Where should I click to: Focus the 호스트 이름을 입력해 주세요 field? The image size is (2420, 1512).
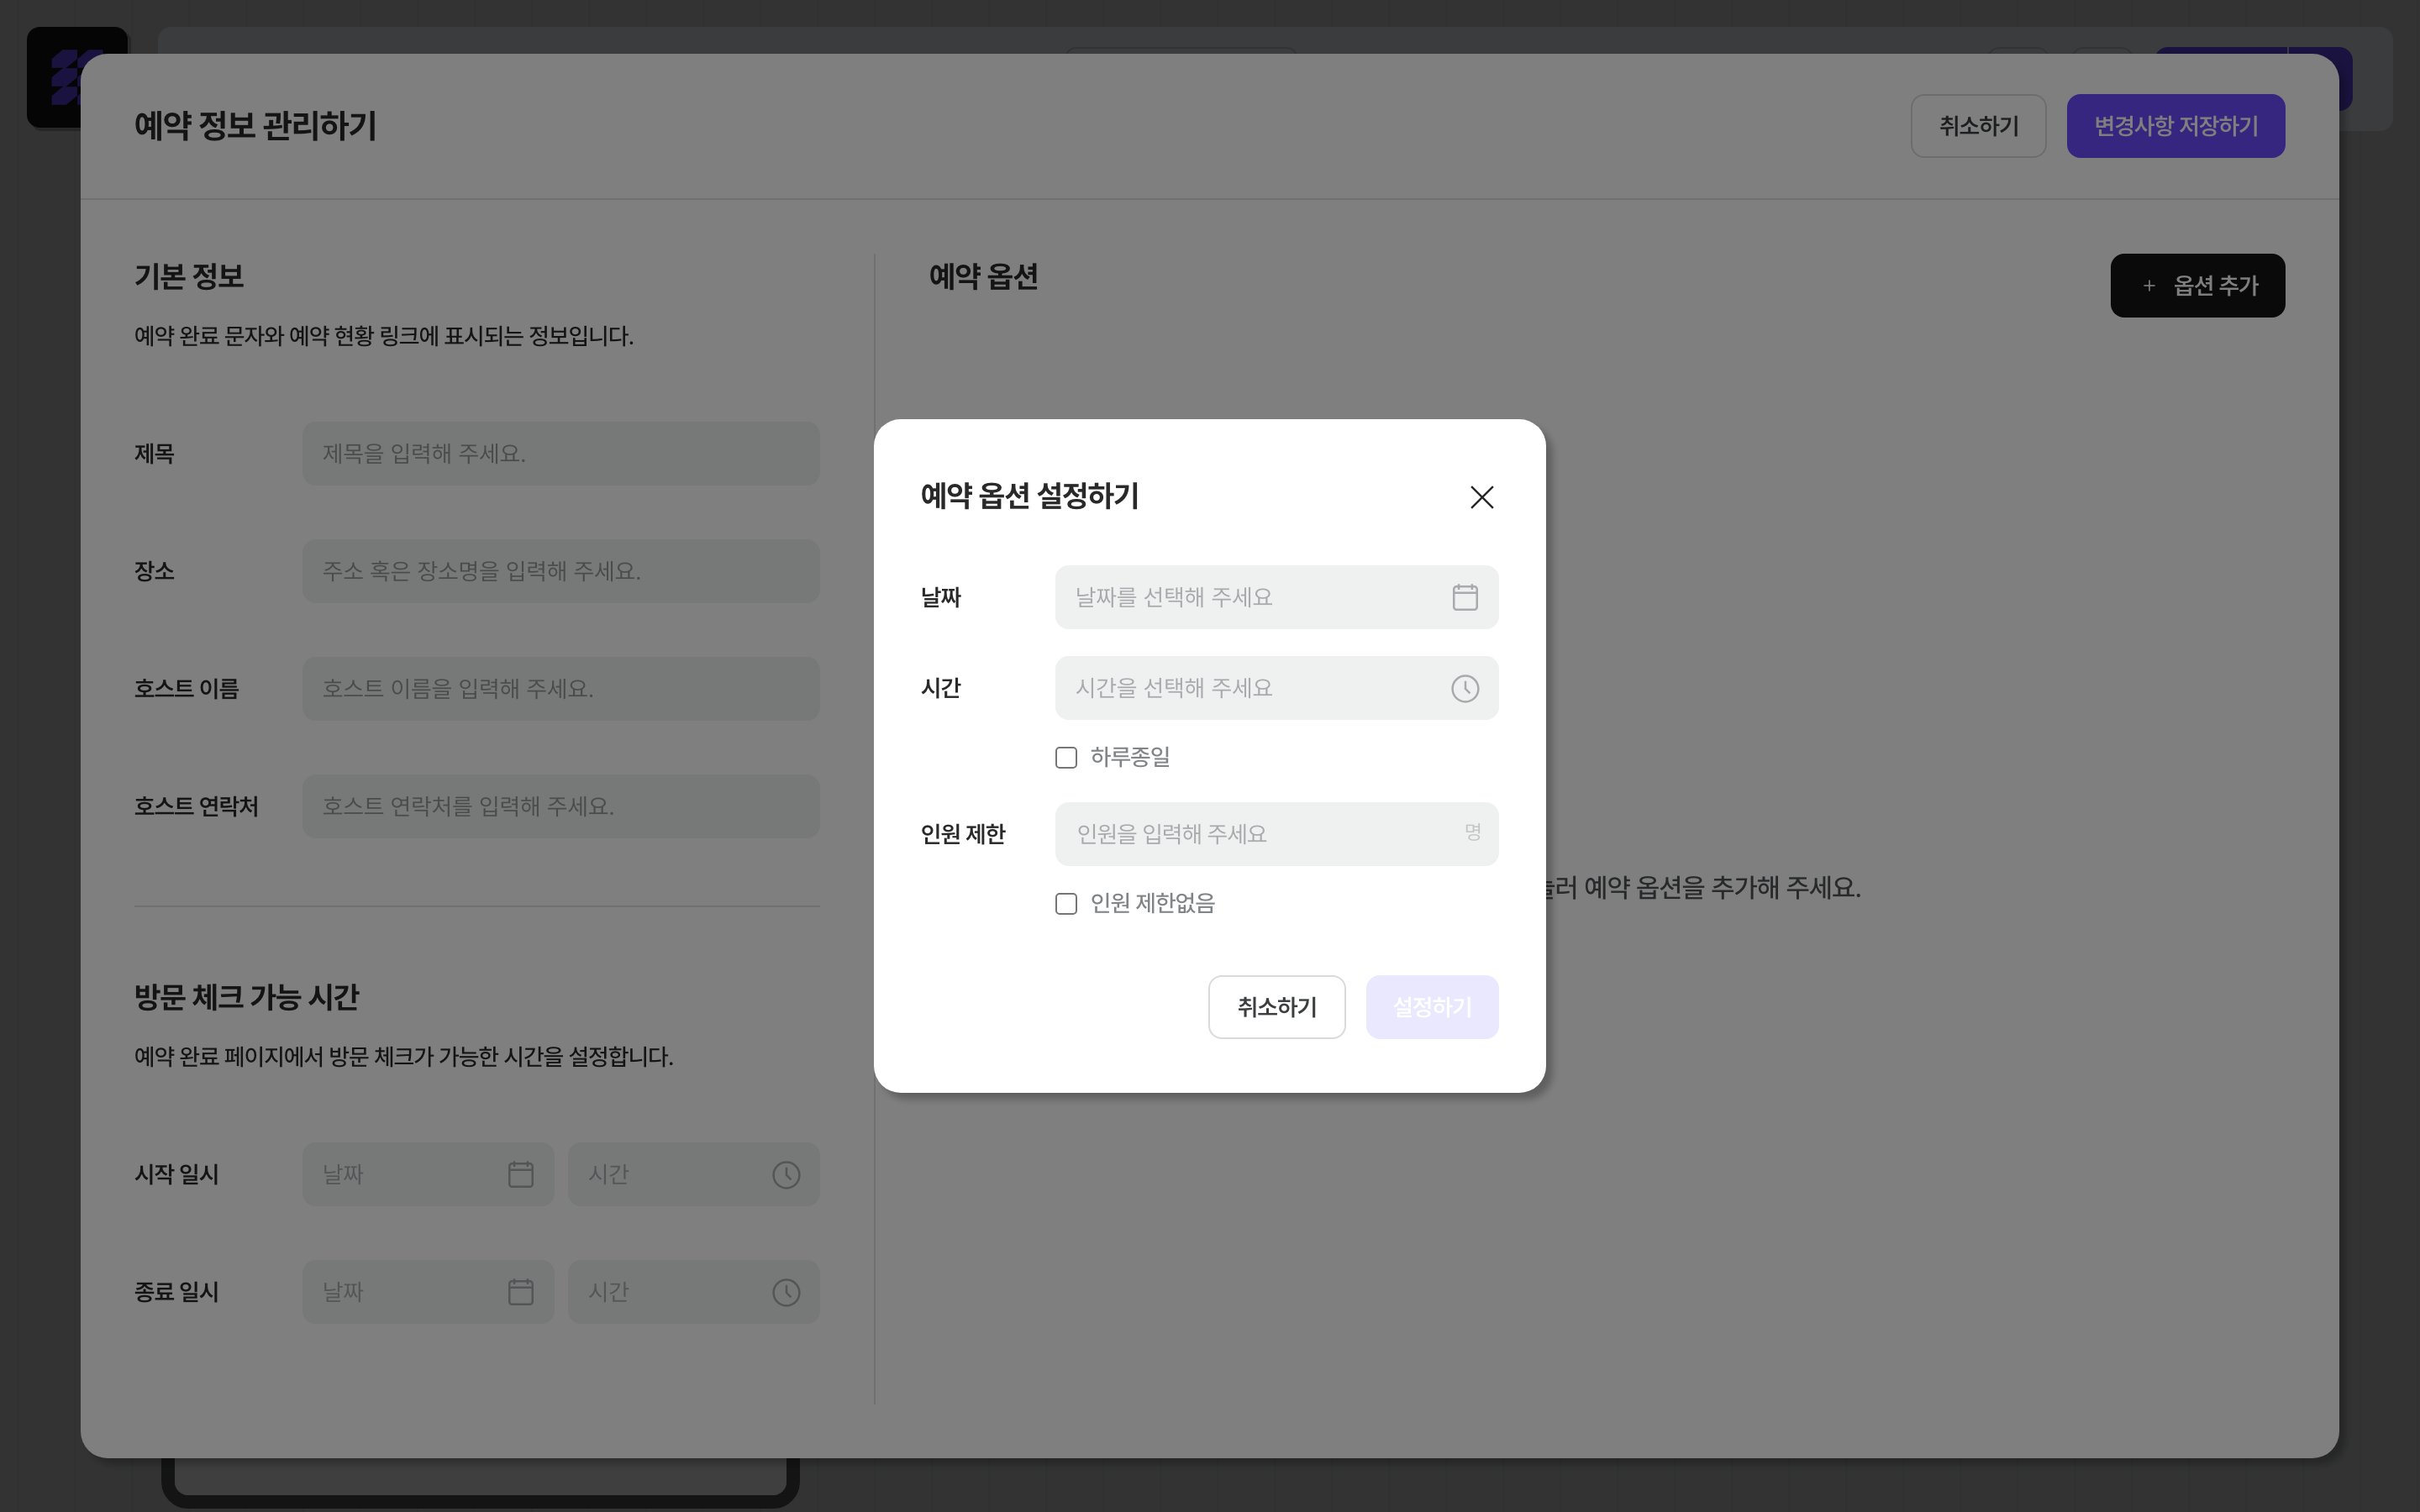tap(561, 688)
